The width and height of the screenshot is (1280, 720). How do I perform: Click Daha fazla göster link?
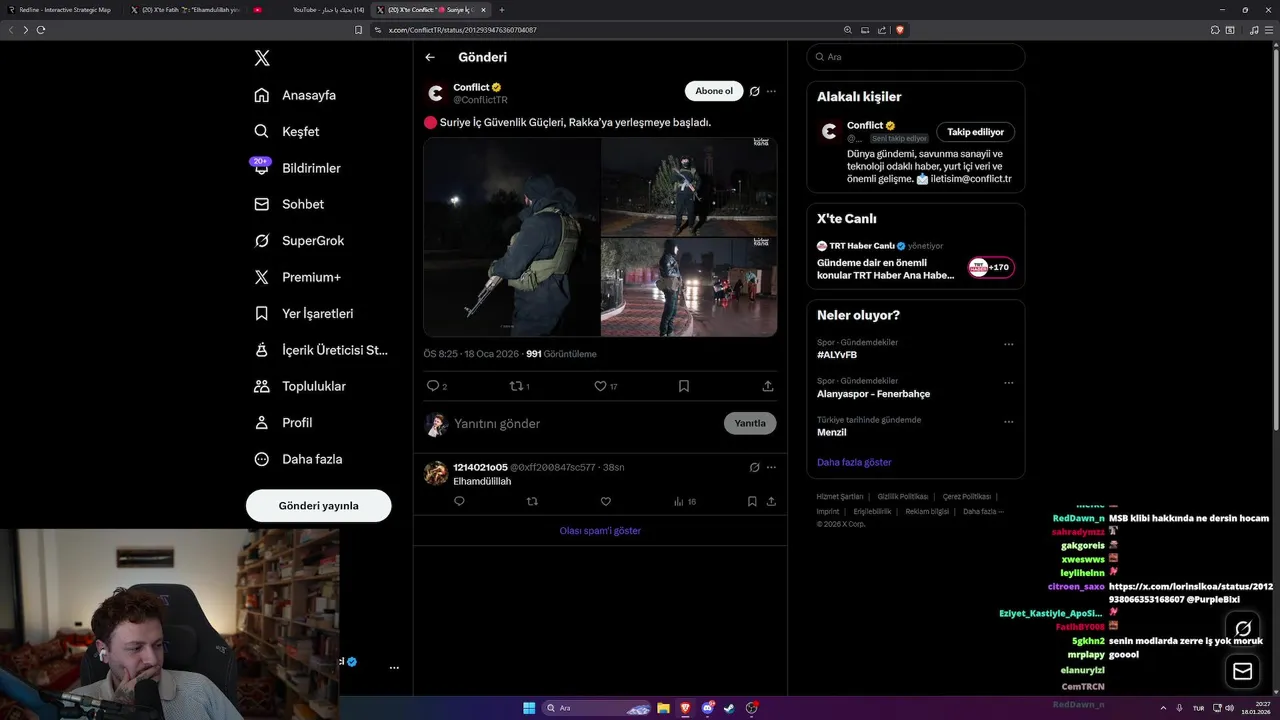pyautogui.click(x=854, y=462)
